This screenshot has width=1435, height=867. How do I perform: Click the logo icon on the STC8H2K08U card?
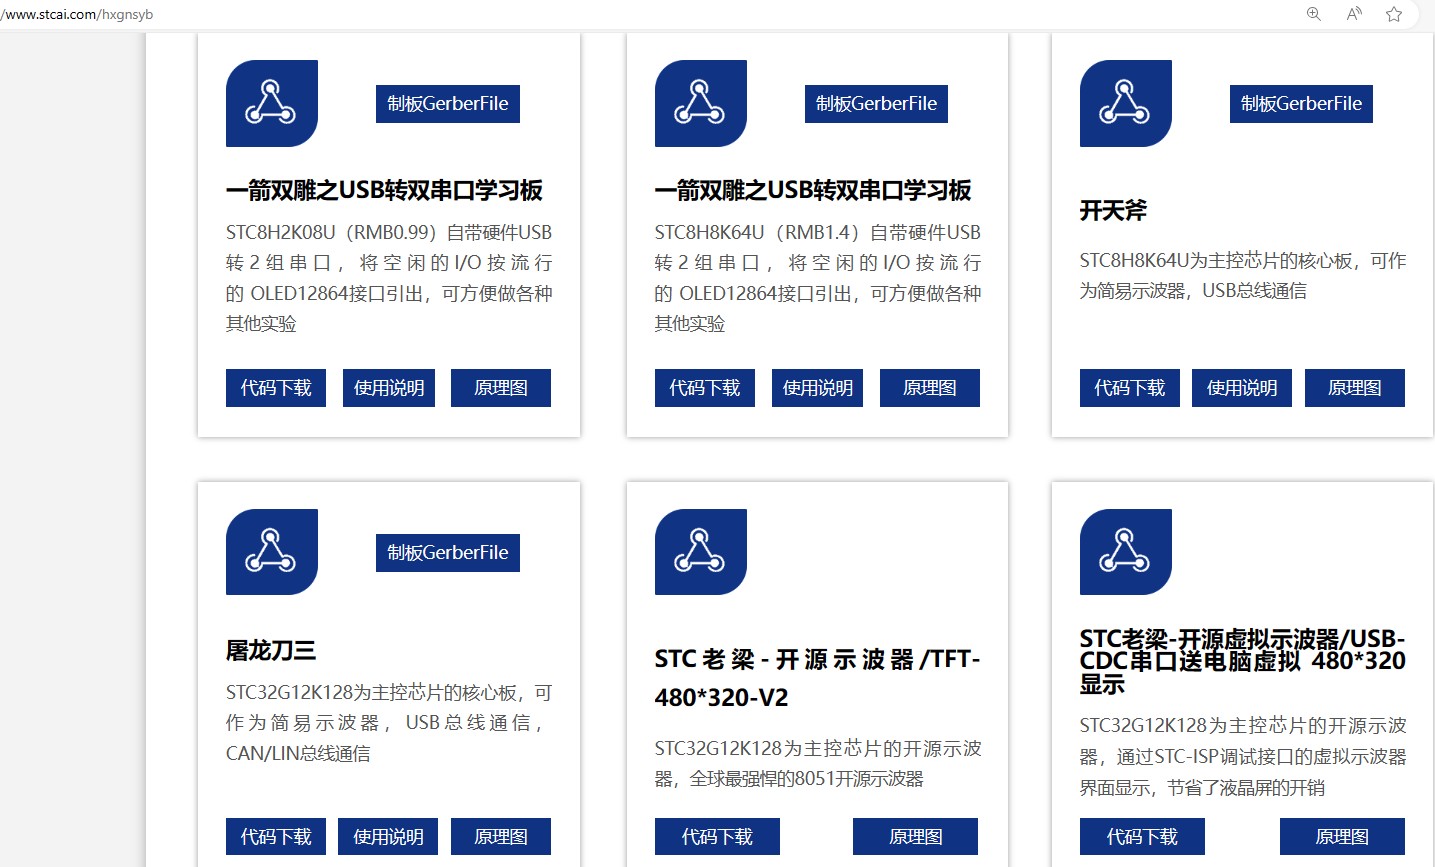point(272,103)
